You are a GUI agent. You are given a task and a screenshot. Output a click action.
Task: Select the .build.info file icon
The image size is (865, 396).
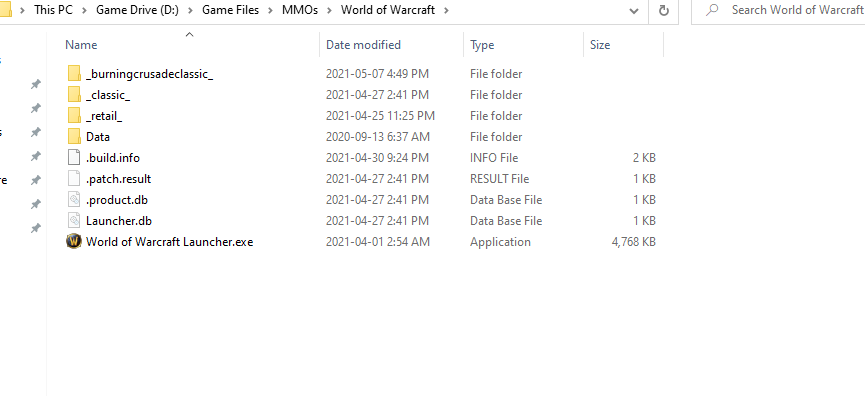tap(74, 158)
